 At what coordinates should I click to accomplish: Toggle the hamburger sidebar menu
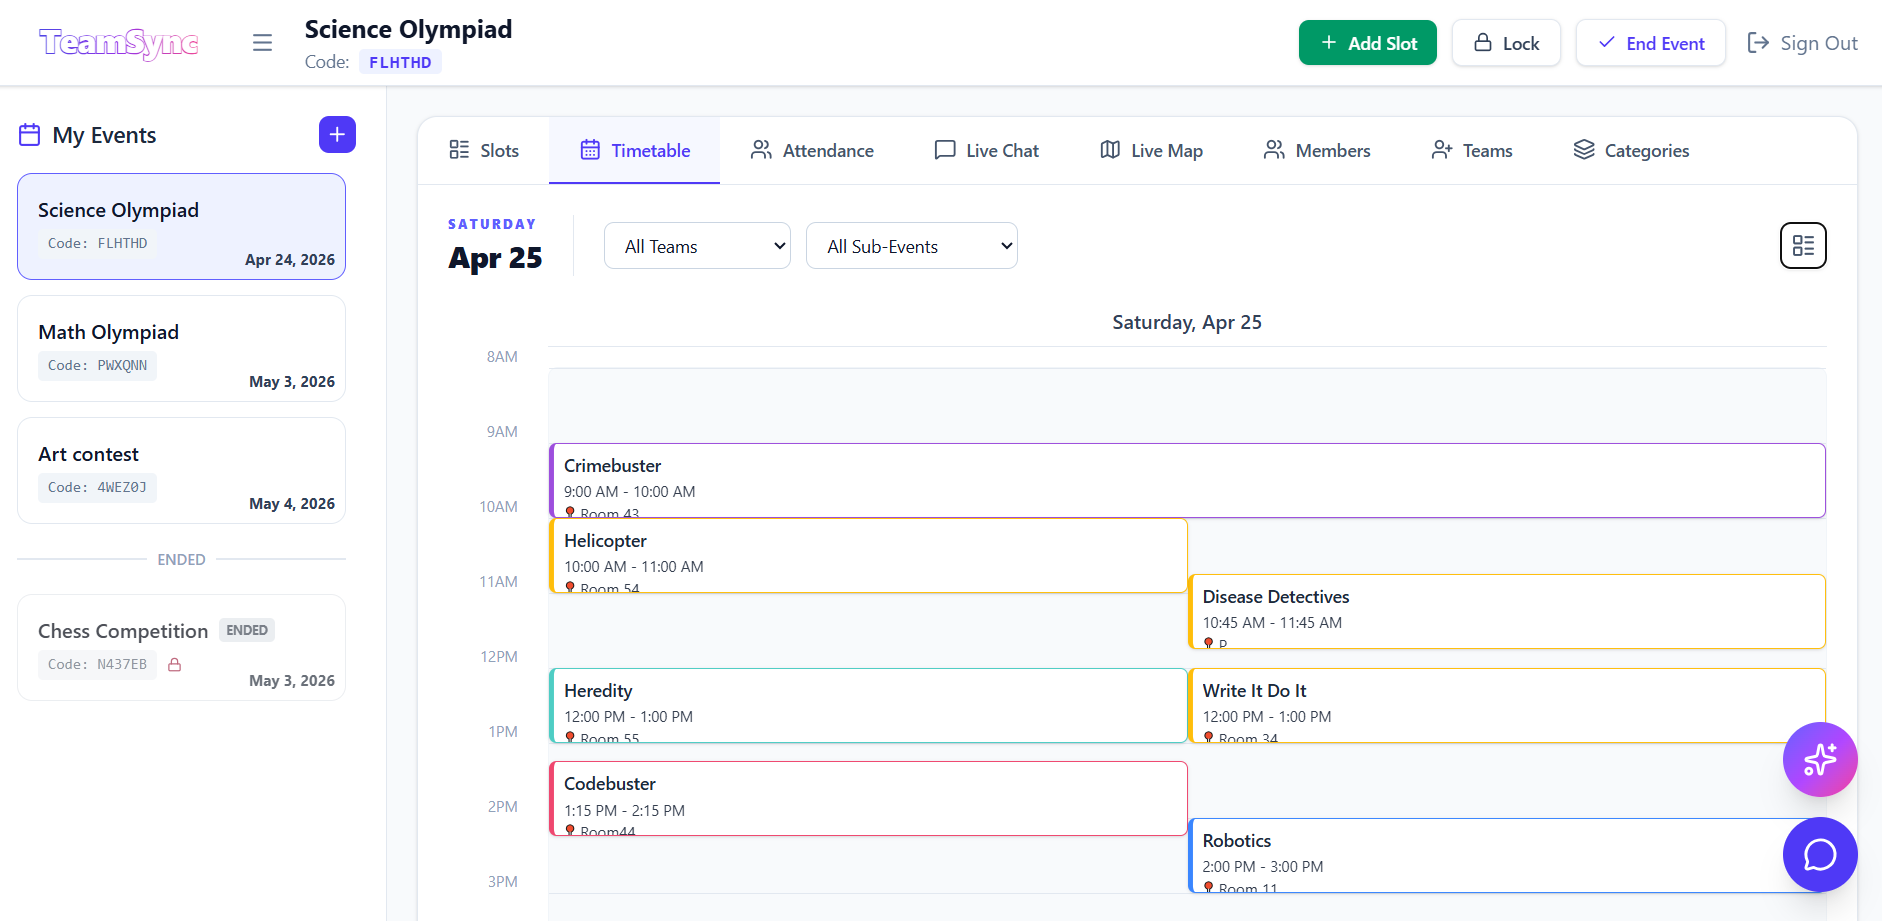[x=263, y=43]
